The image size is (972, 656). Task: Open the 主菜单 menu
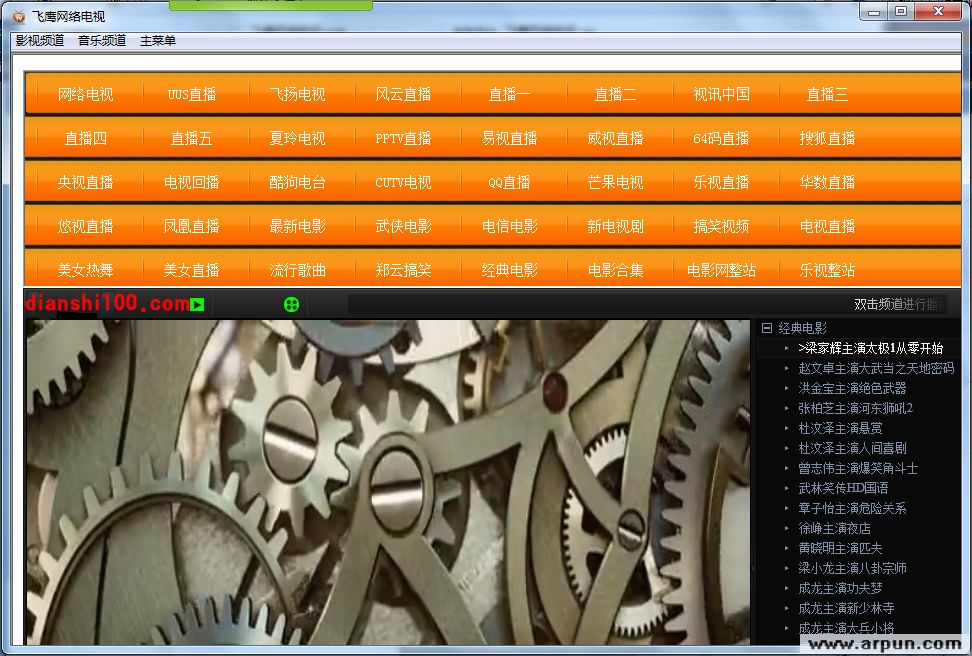[x=157, y=41]
